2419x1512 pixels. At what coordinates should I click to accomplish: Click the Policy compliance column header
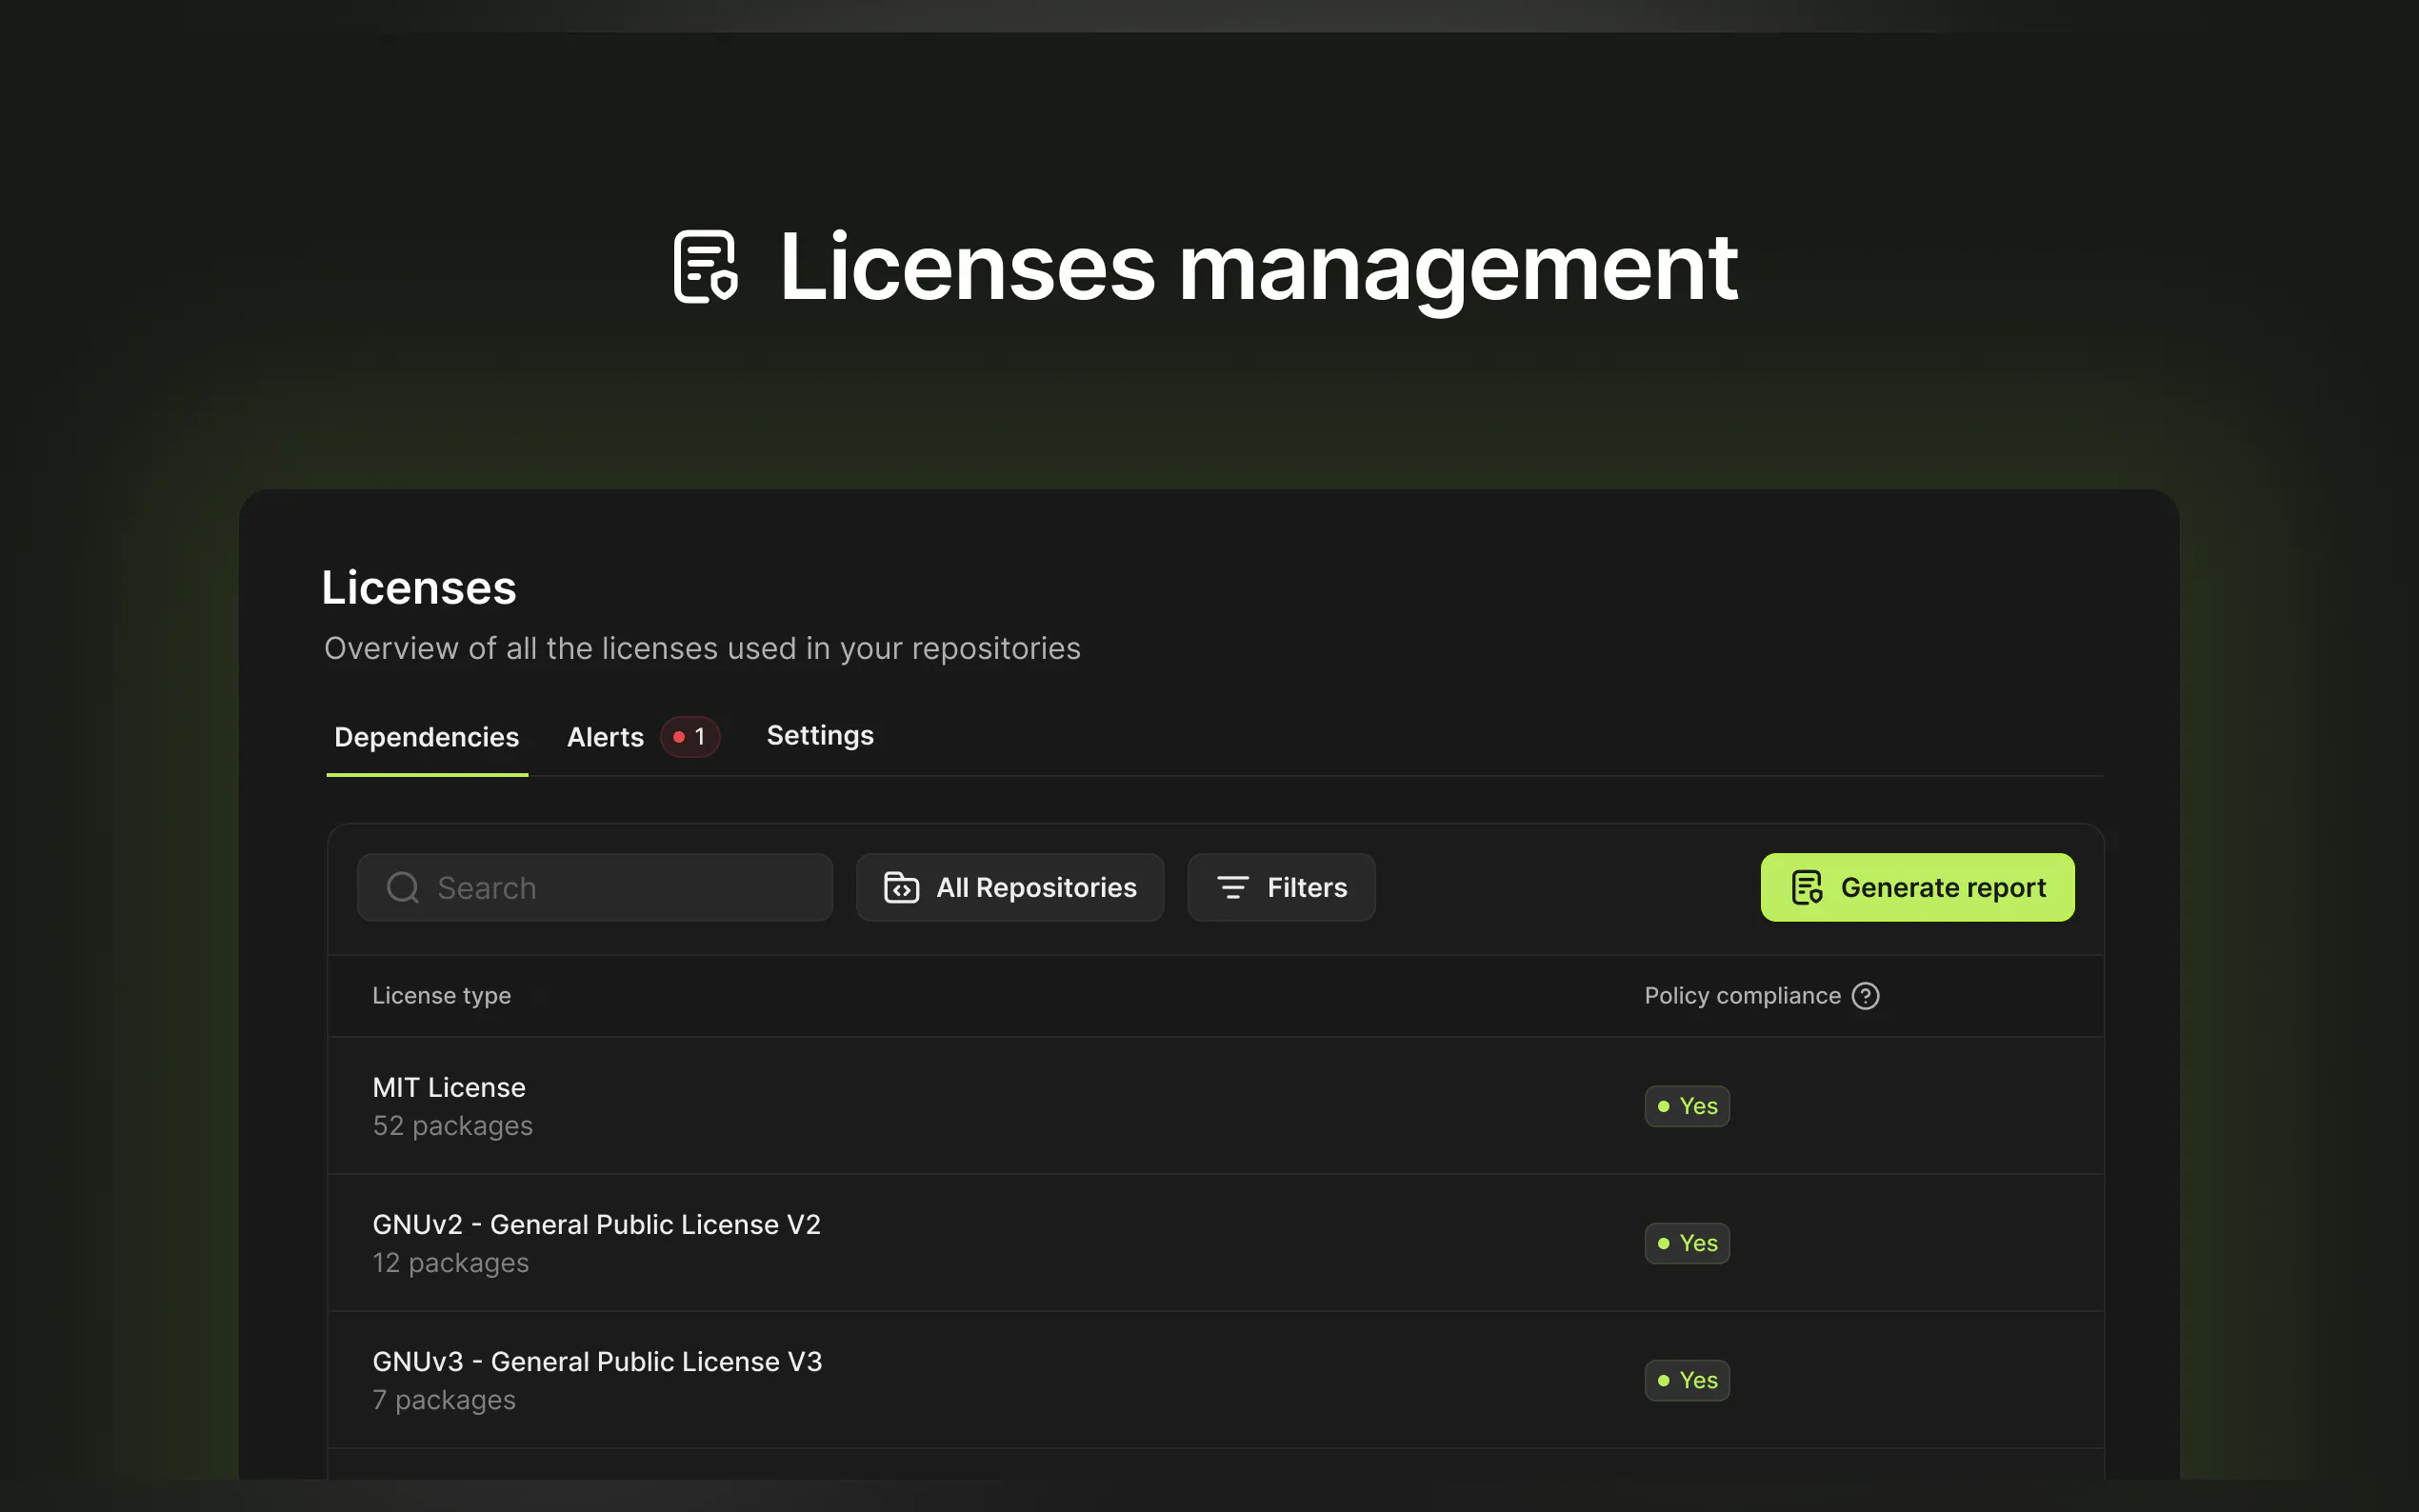click(1742, 996)
